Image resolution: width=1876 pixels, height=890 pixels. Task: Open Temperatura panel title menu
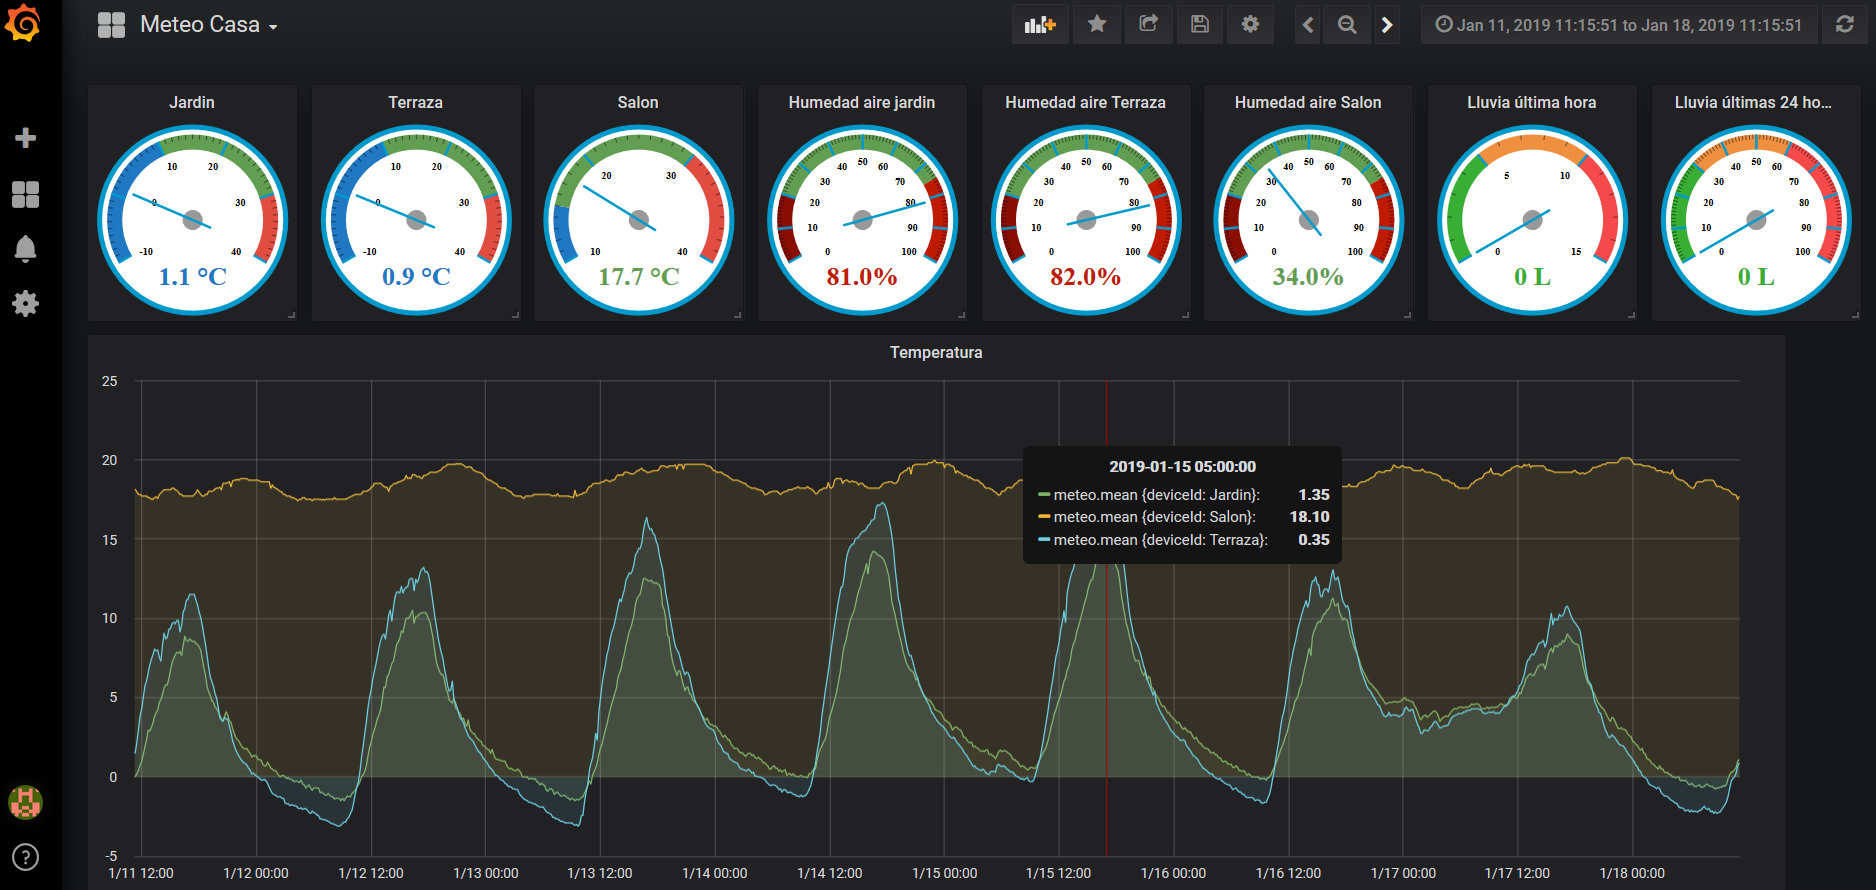pyautogui.click(x=936, y=352)
